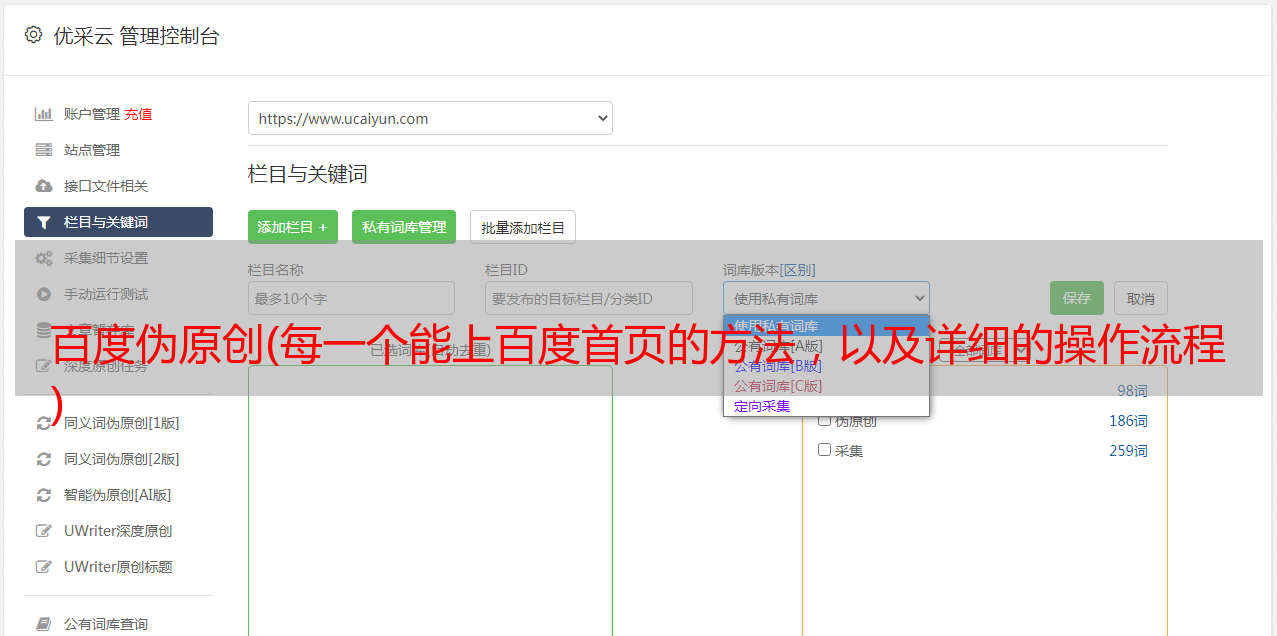Click the 栏目与关键词 page heading
The width and height of the screenshot is (1277, 636).
308,174
